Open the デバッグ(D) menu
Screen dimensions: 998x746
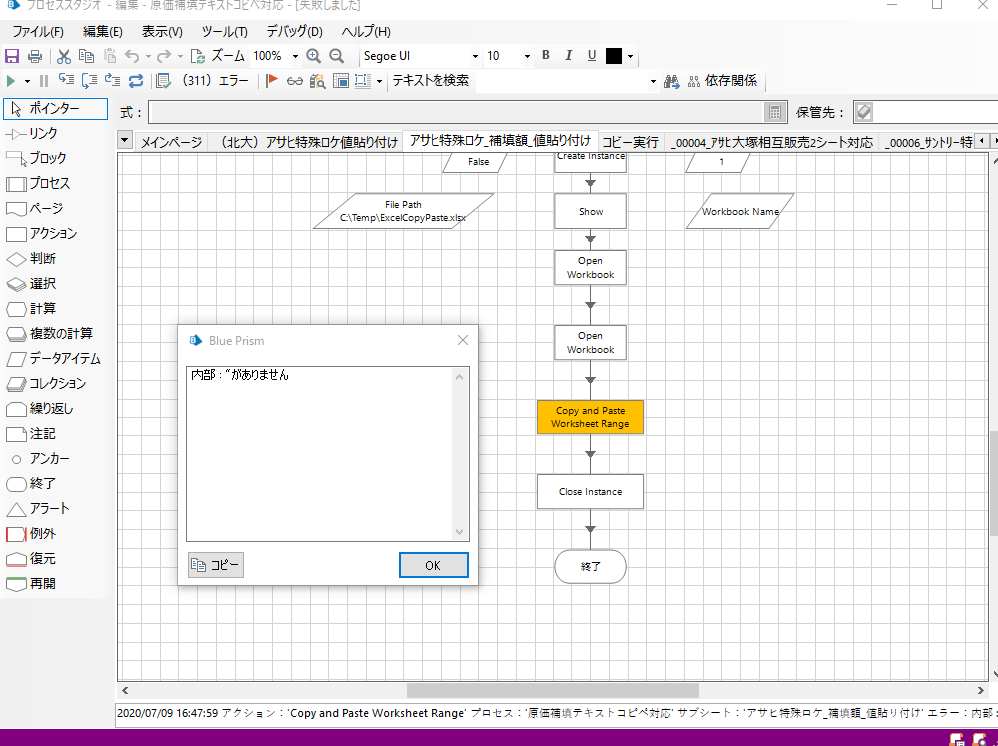point(294,31)
